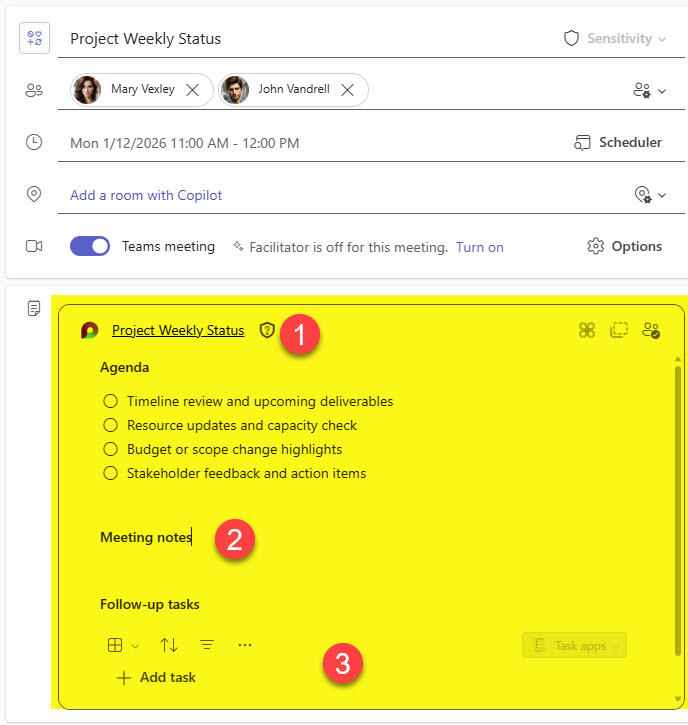Click the Sensitivity shield icon

click(x=571, y=38)
